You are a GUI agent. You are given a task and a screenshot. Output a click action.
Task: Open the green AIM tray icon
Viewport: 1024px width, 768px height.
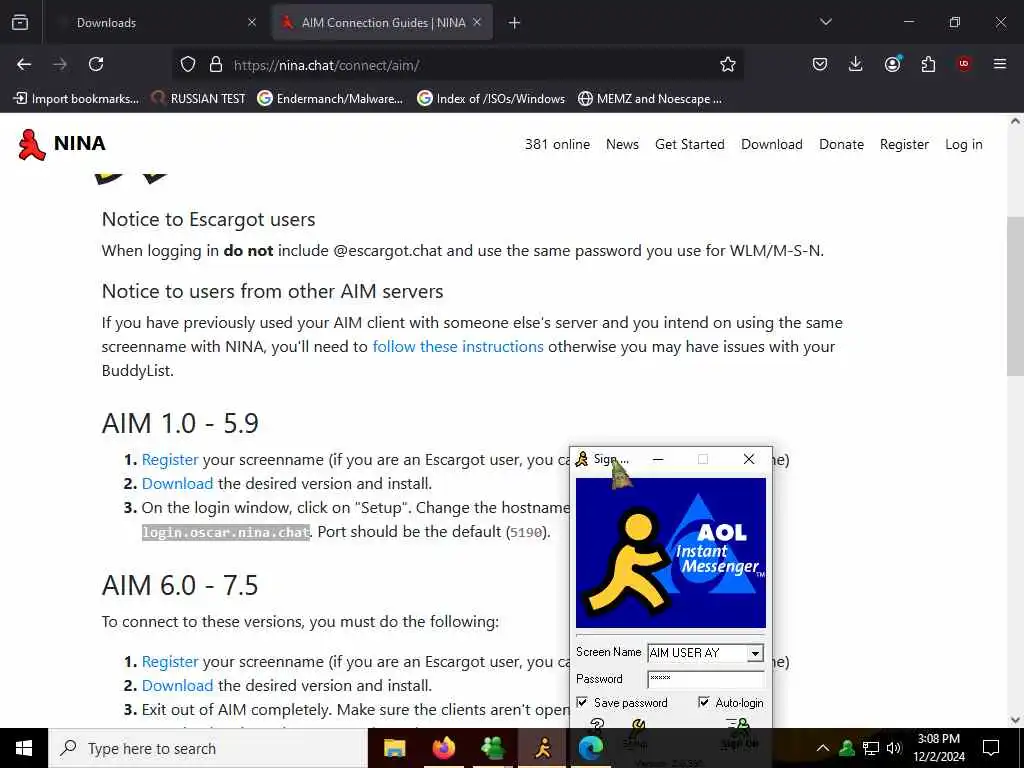pyautogui.click(x=848, y=748)
